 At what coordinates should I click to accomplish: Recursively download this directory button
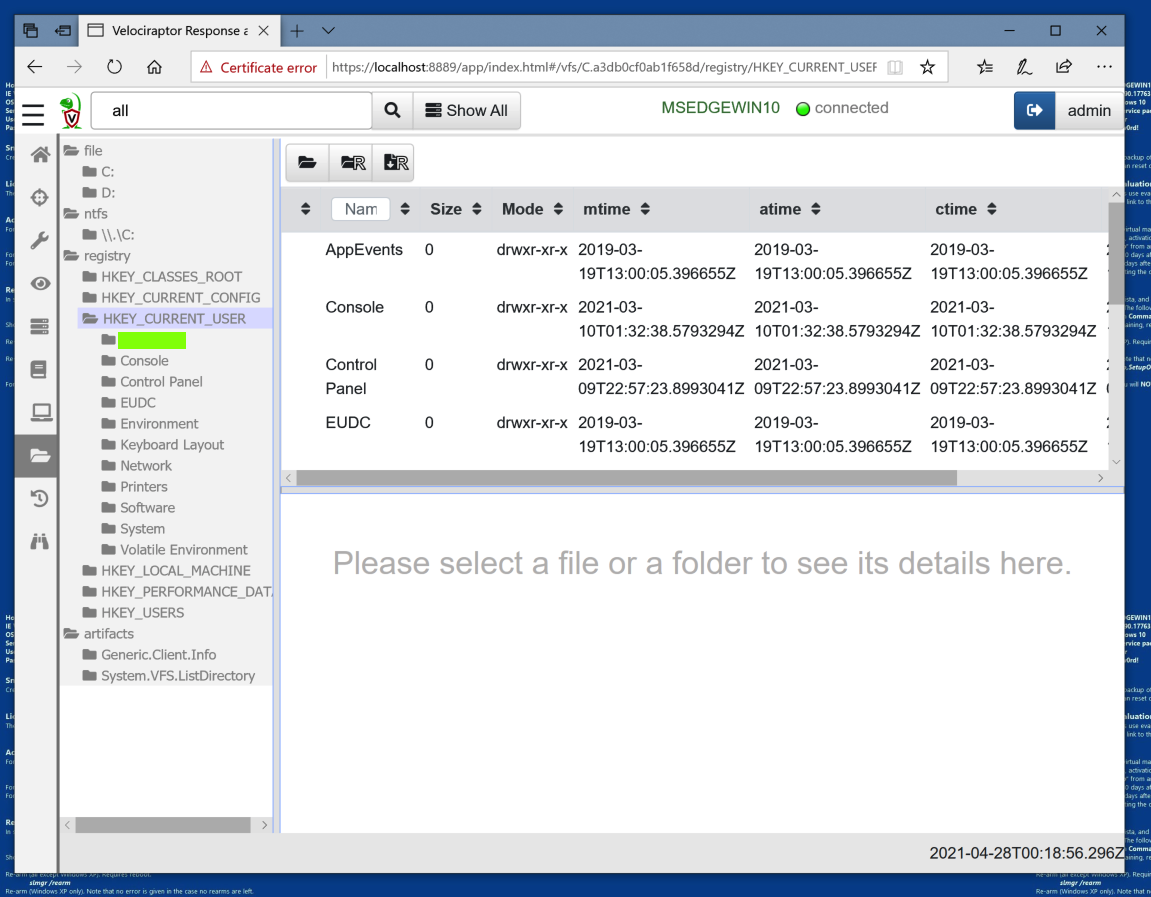point(395,162)
